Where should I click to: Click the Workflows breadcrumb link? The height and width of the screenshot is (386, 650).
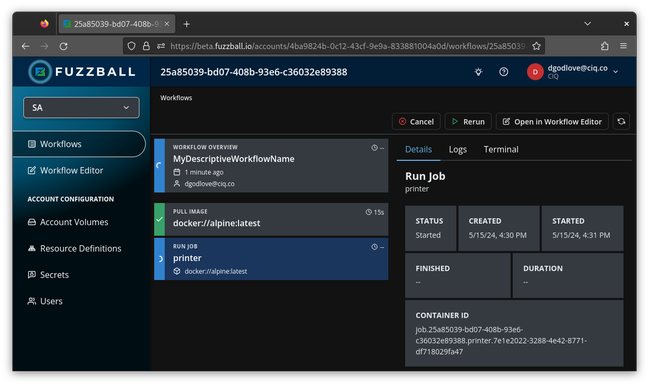pos(176,98)
